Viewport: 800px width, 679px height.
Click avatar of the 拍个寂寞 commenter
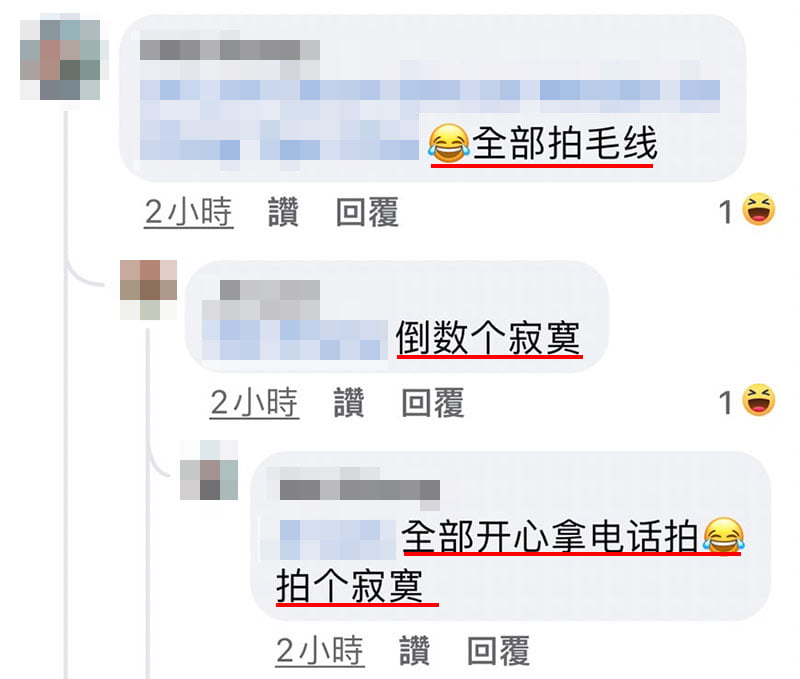pyautogui.click(x=209, y=470)
